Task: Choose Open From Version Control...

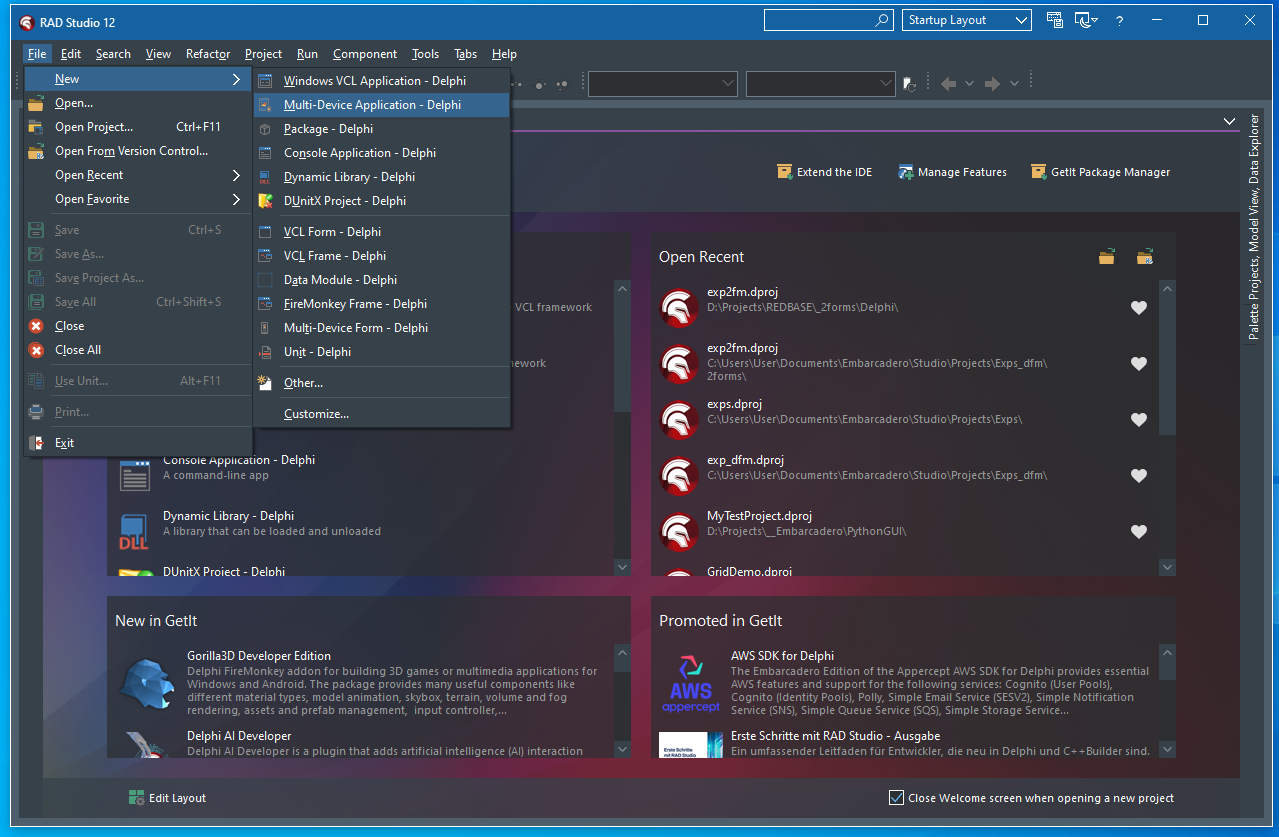Action: 138,151
